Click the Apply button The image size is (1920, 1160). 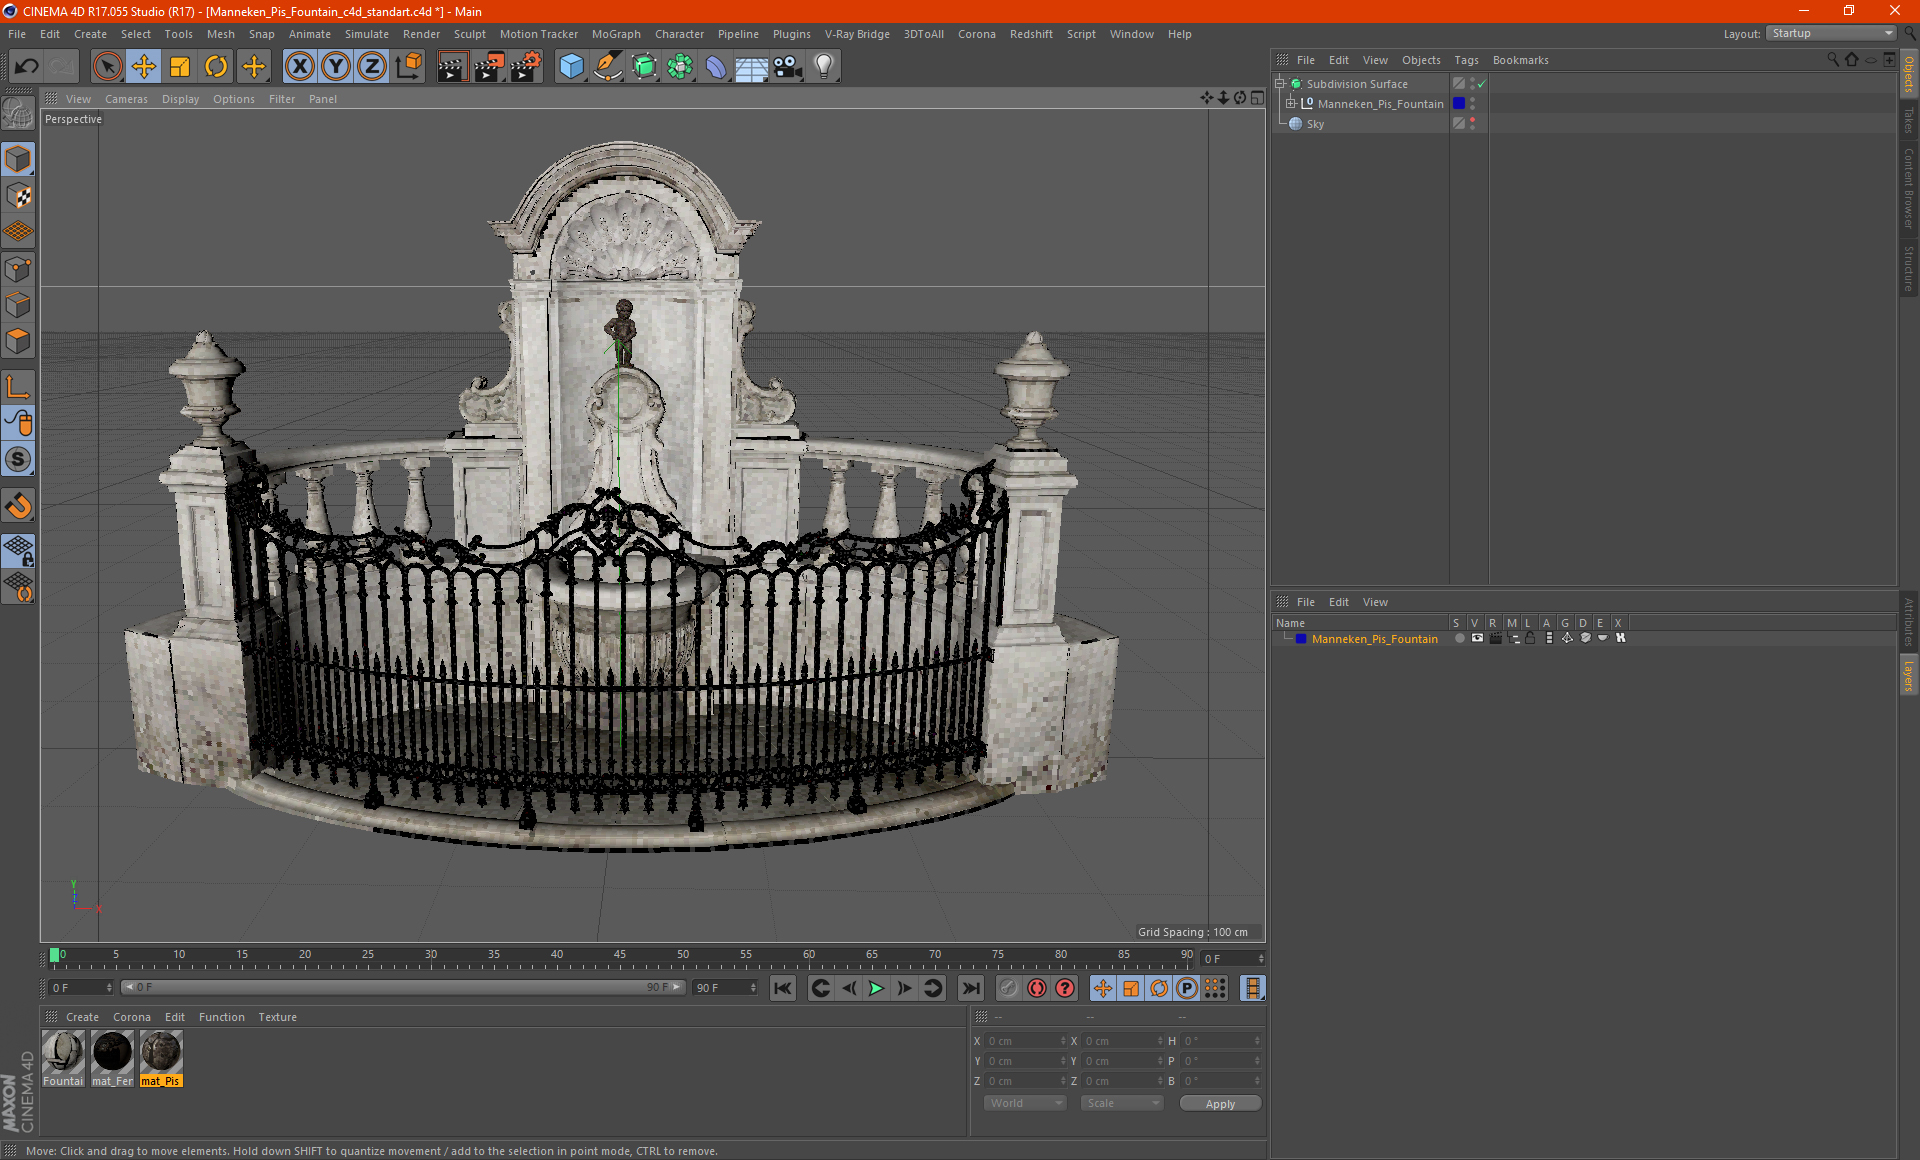(1220, 1104)
